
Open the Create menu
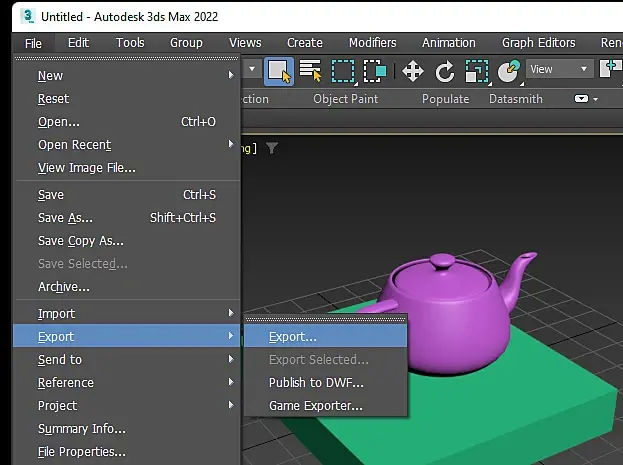tap(305, 43)
